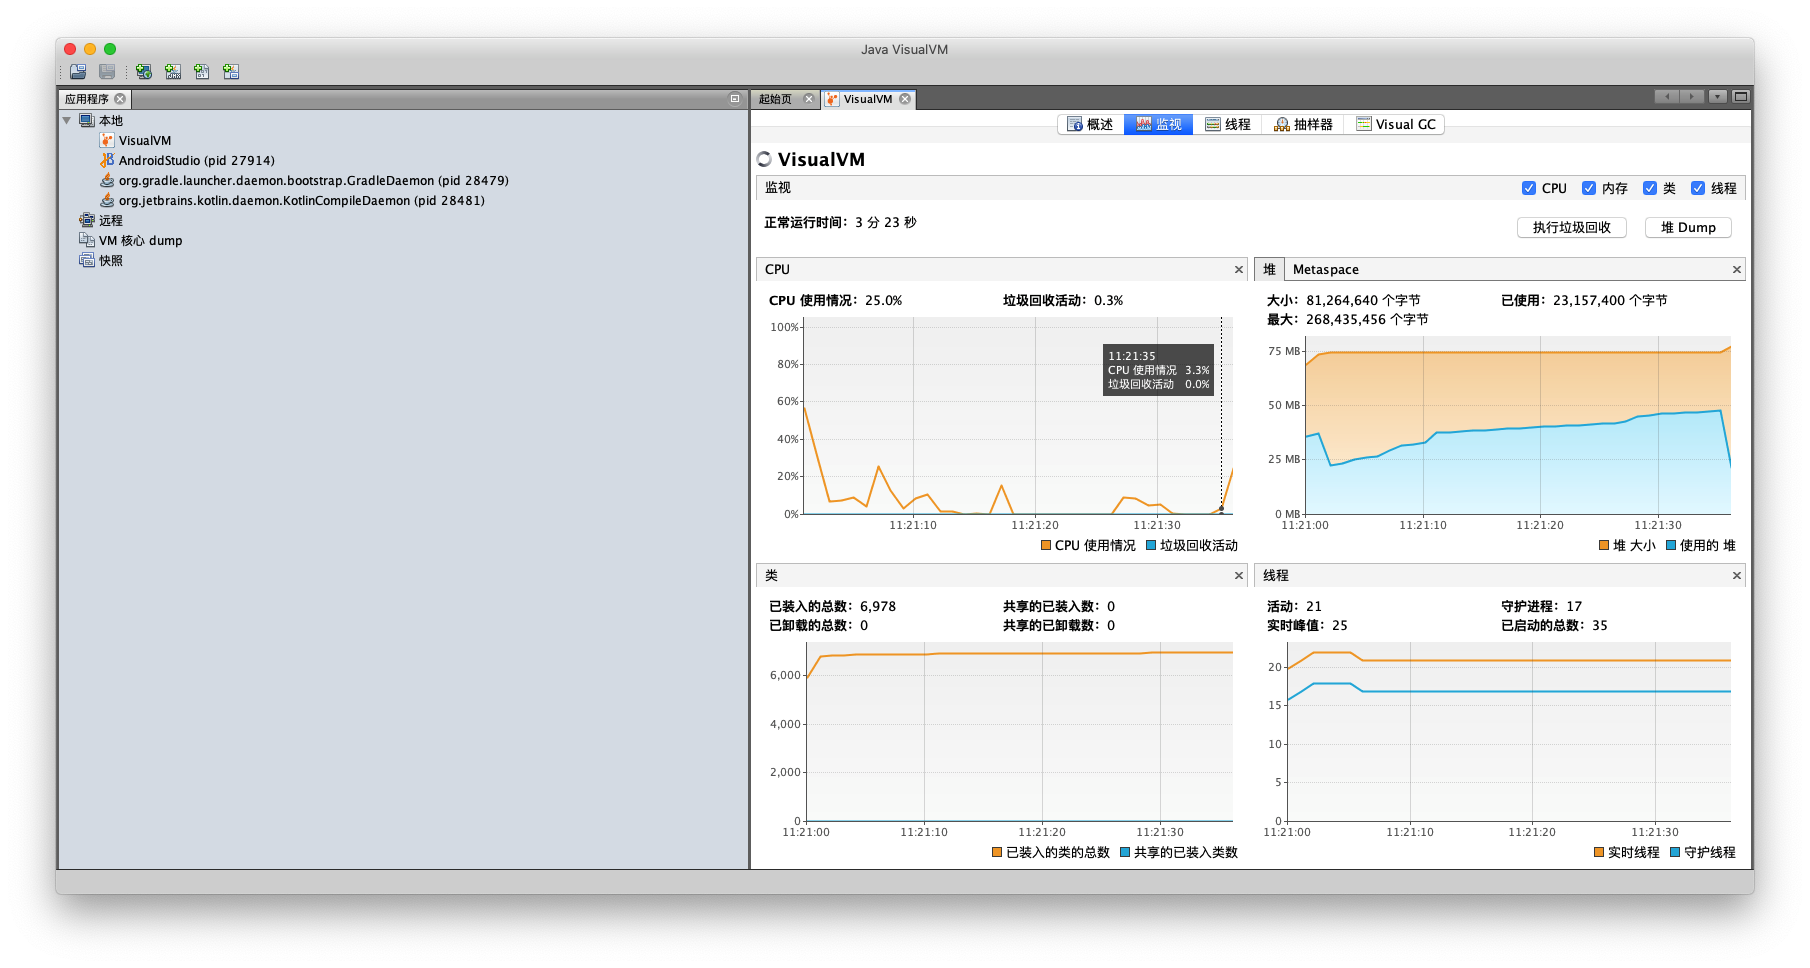
Task: Click the blue 垃圾回收活动 legend swatch
Action: tap(1151, 546)
